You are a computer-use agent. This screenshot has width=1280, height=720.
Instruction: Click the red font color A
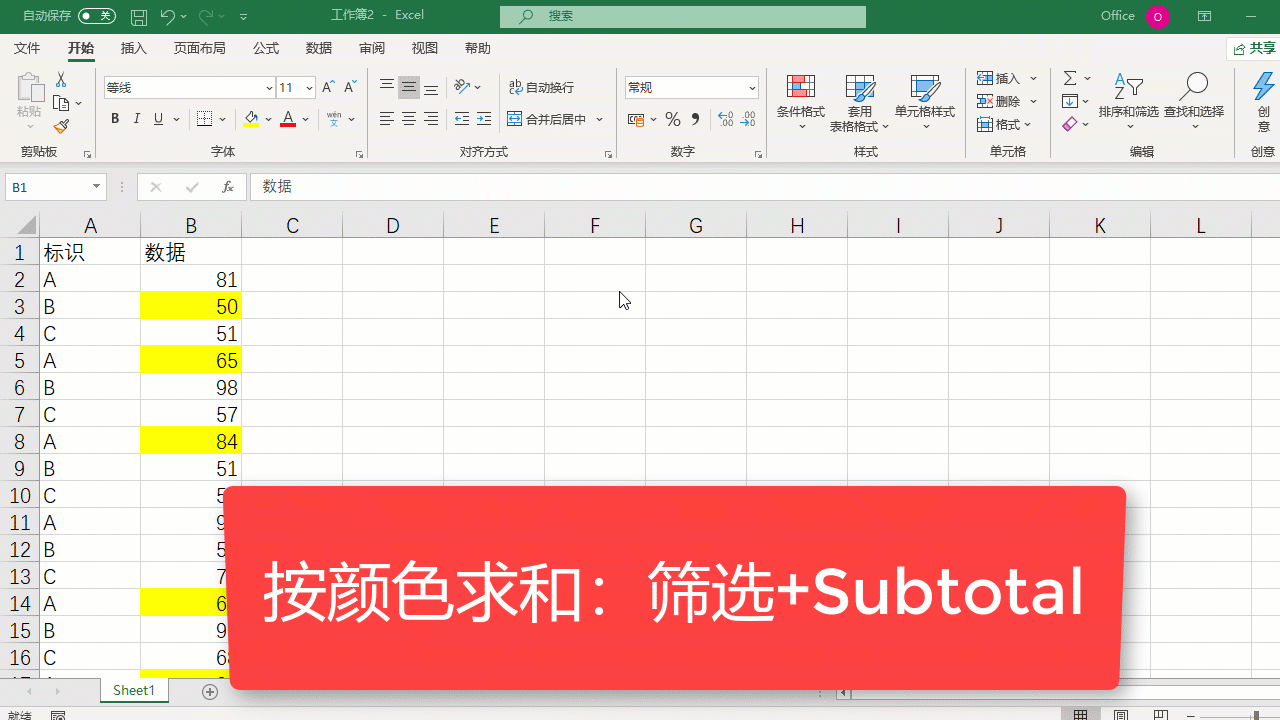point(288,119)
